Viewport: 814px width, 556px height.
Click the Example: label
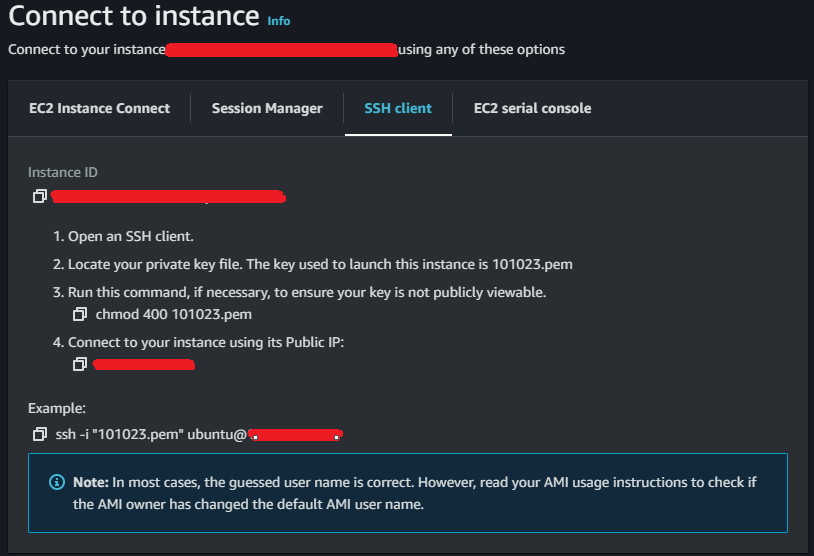(55, 409)
